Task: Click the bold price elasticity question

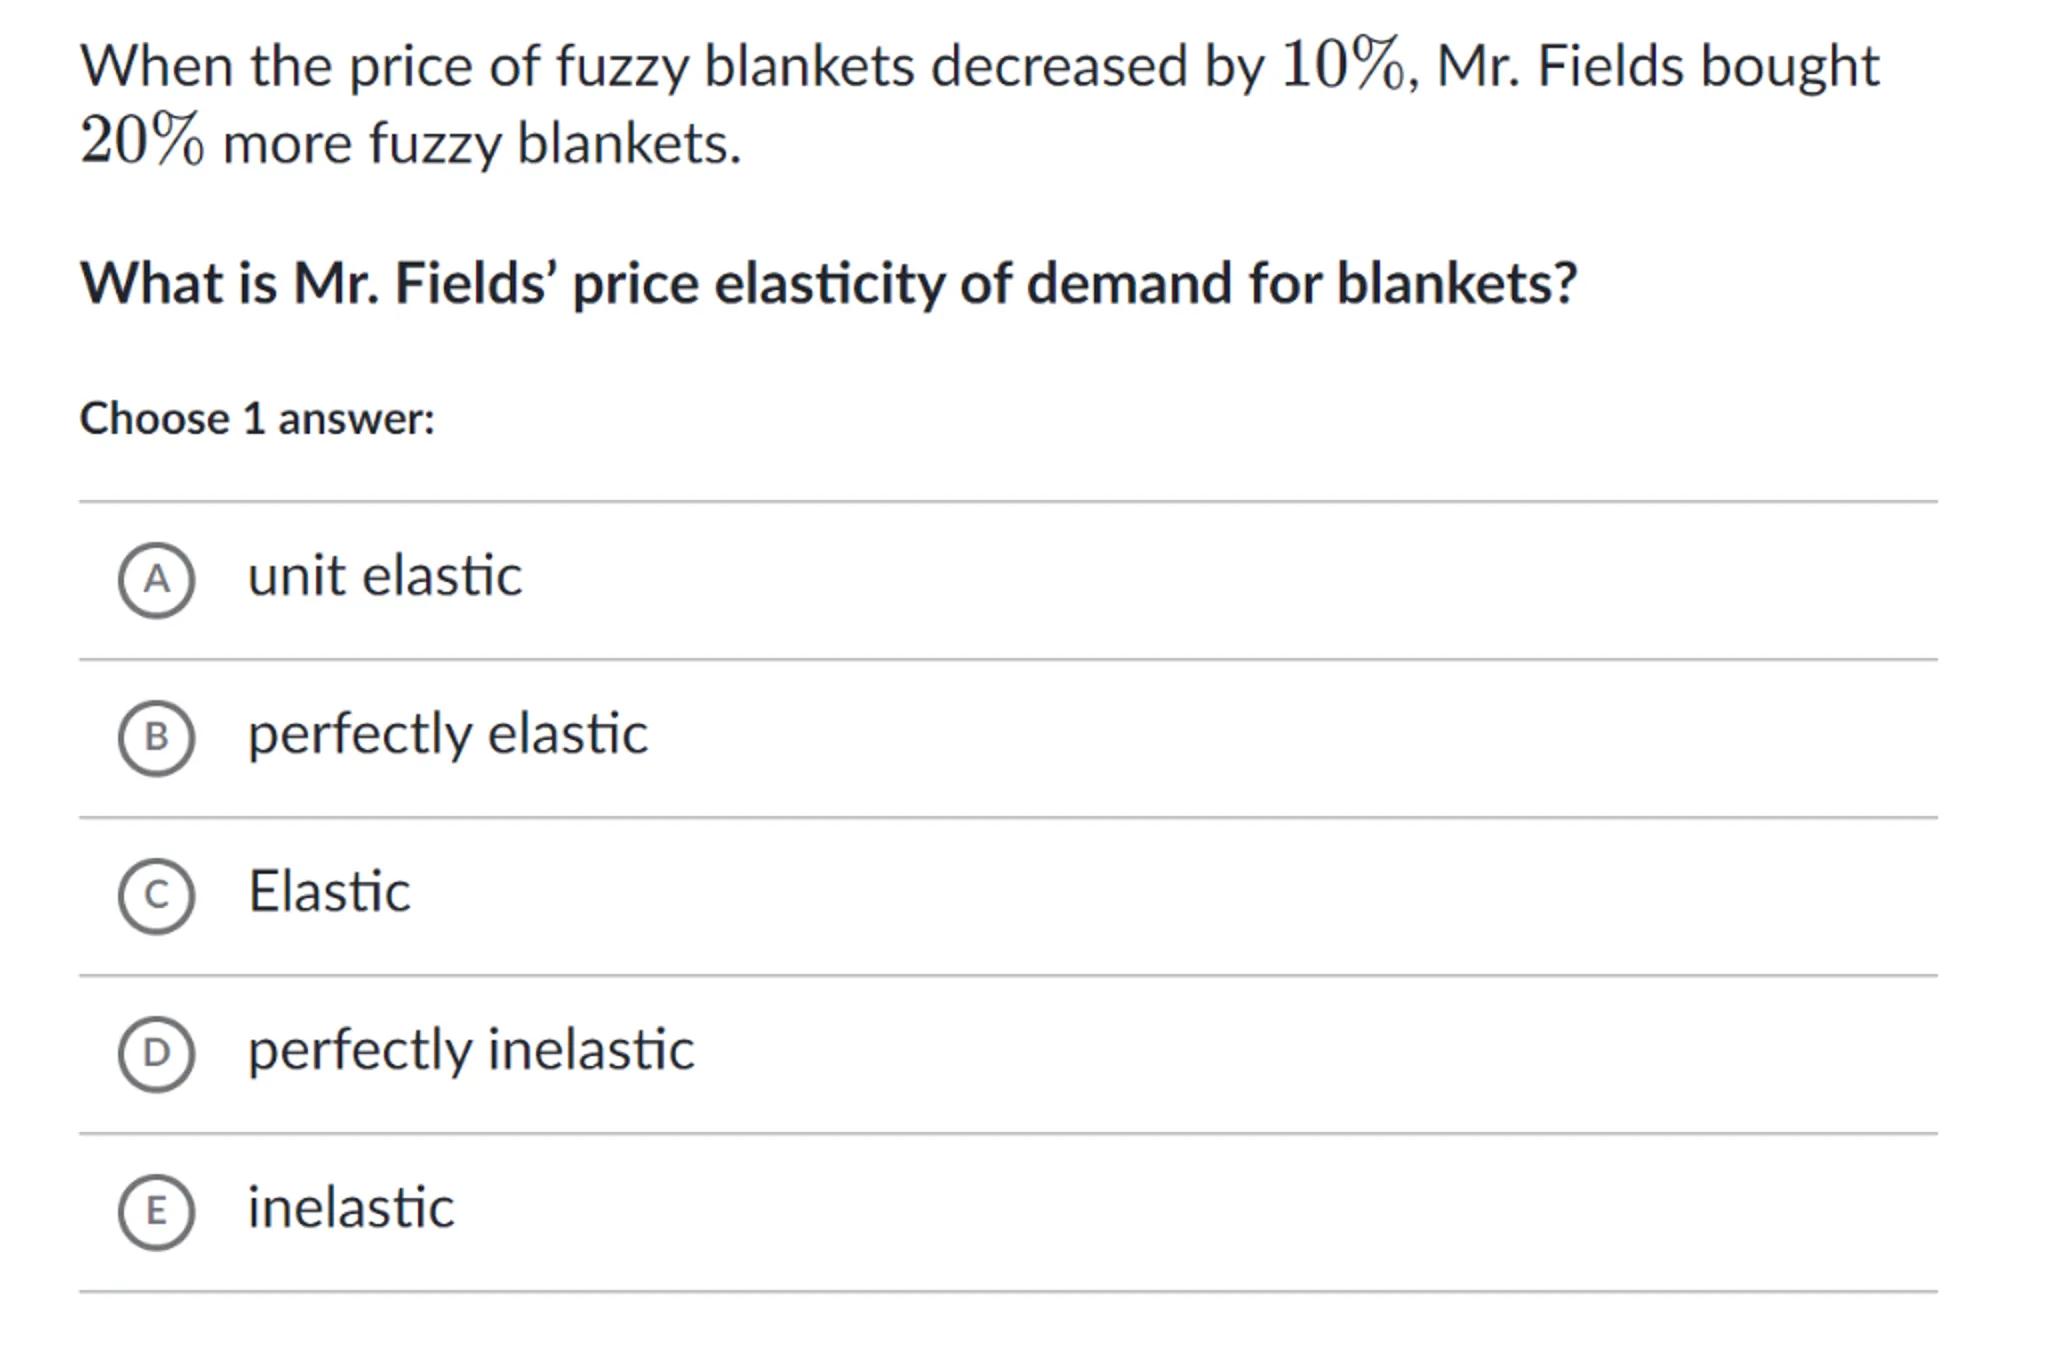Action: [x=828, y=283]
